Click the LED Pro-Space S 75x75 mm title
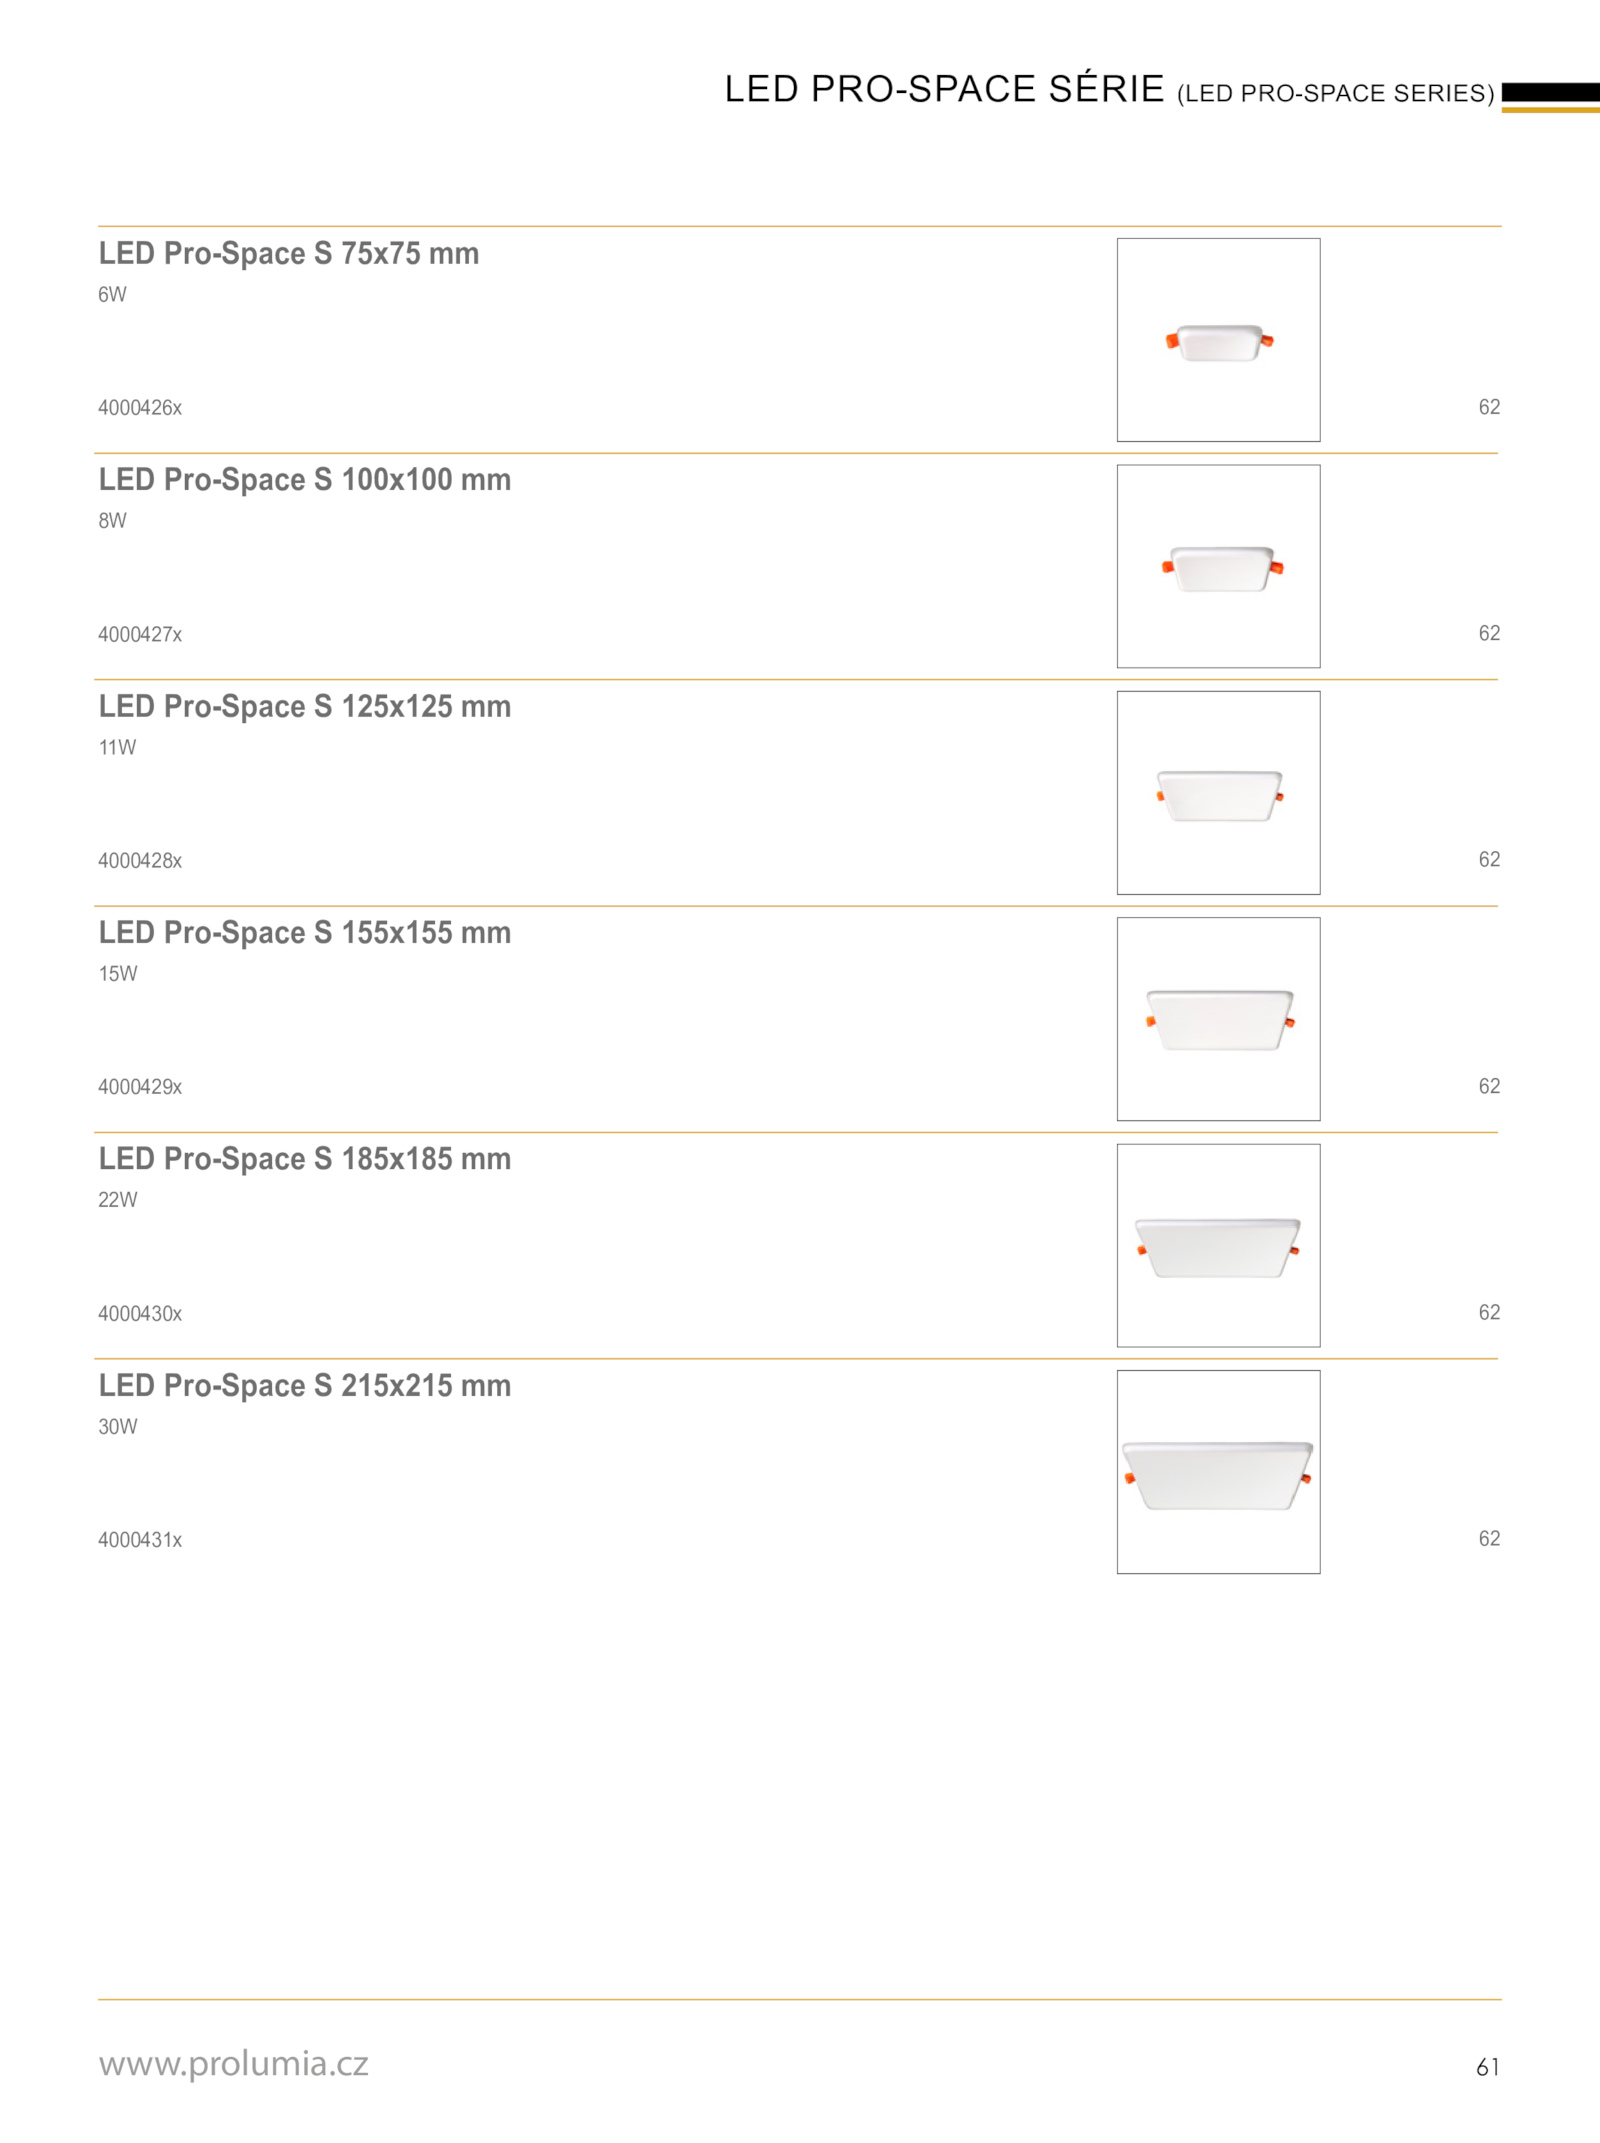This screenshot has width=1600, height=2143. [x=289, y=254]
